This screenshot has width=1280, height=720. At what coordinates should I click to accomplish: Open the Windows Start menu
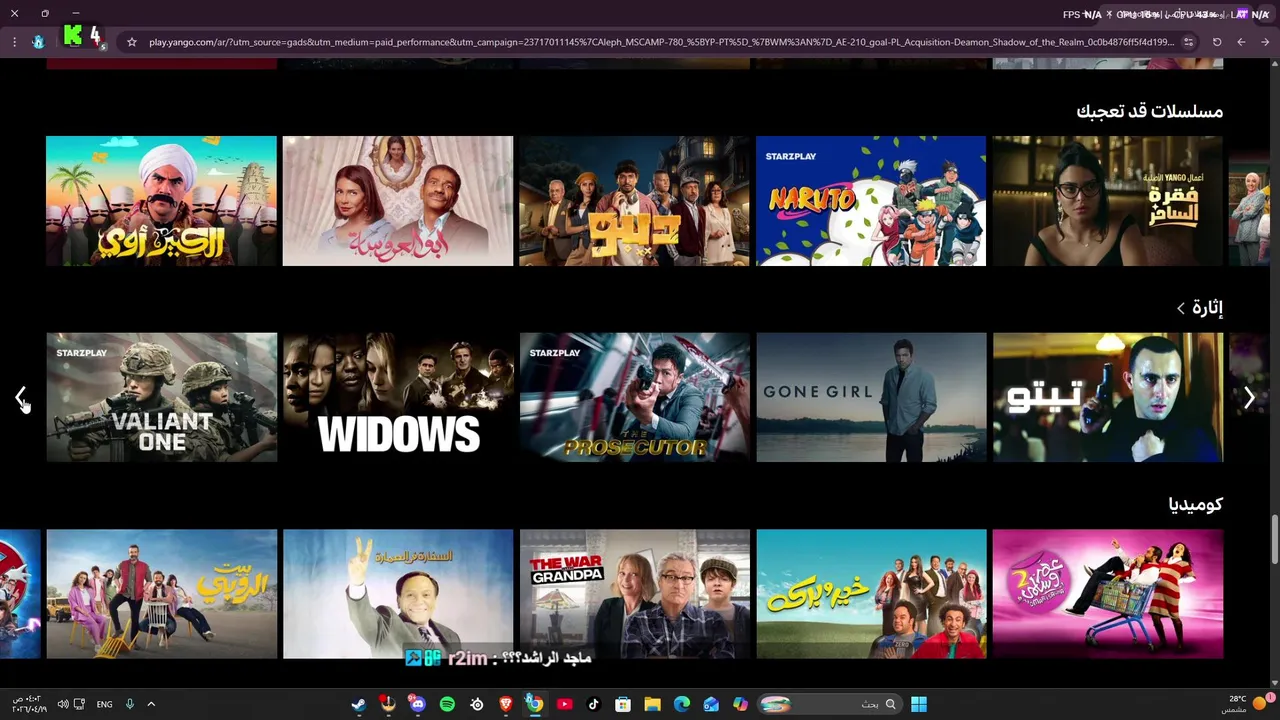919,704
